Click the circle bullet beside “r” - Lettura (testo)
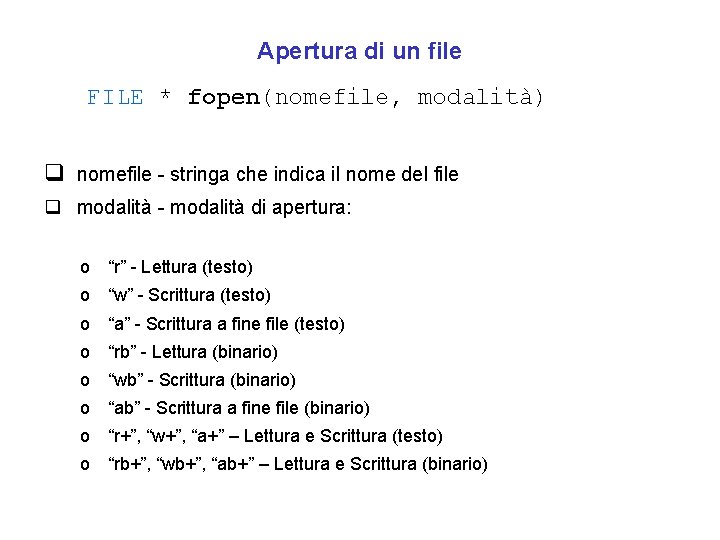The width and height of the screenshot is (720, 540). pyautogui.click(x=86, y=268)
